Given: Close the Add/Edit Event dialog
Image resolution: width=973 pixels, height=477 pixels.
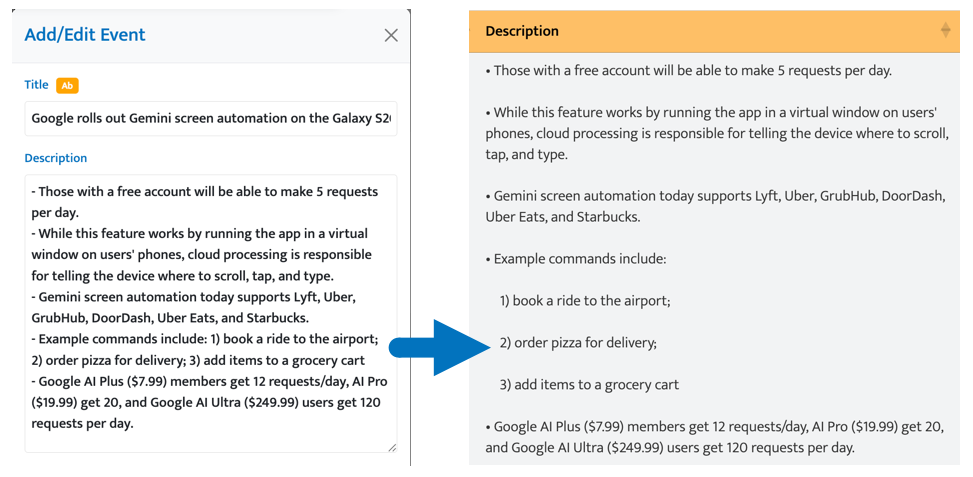Looking at the screenshot, I should click(391, 35).
